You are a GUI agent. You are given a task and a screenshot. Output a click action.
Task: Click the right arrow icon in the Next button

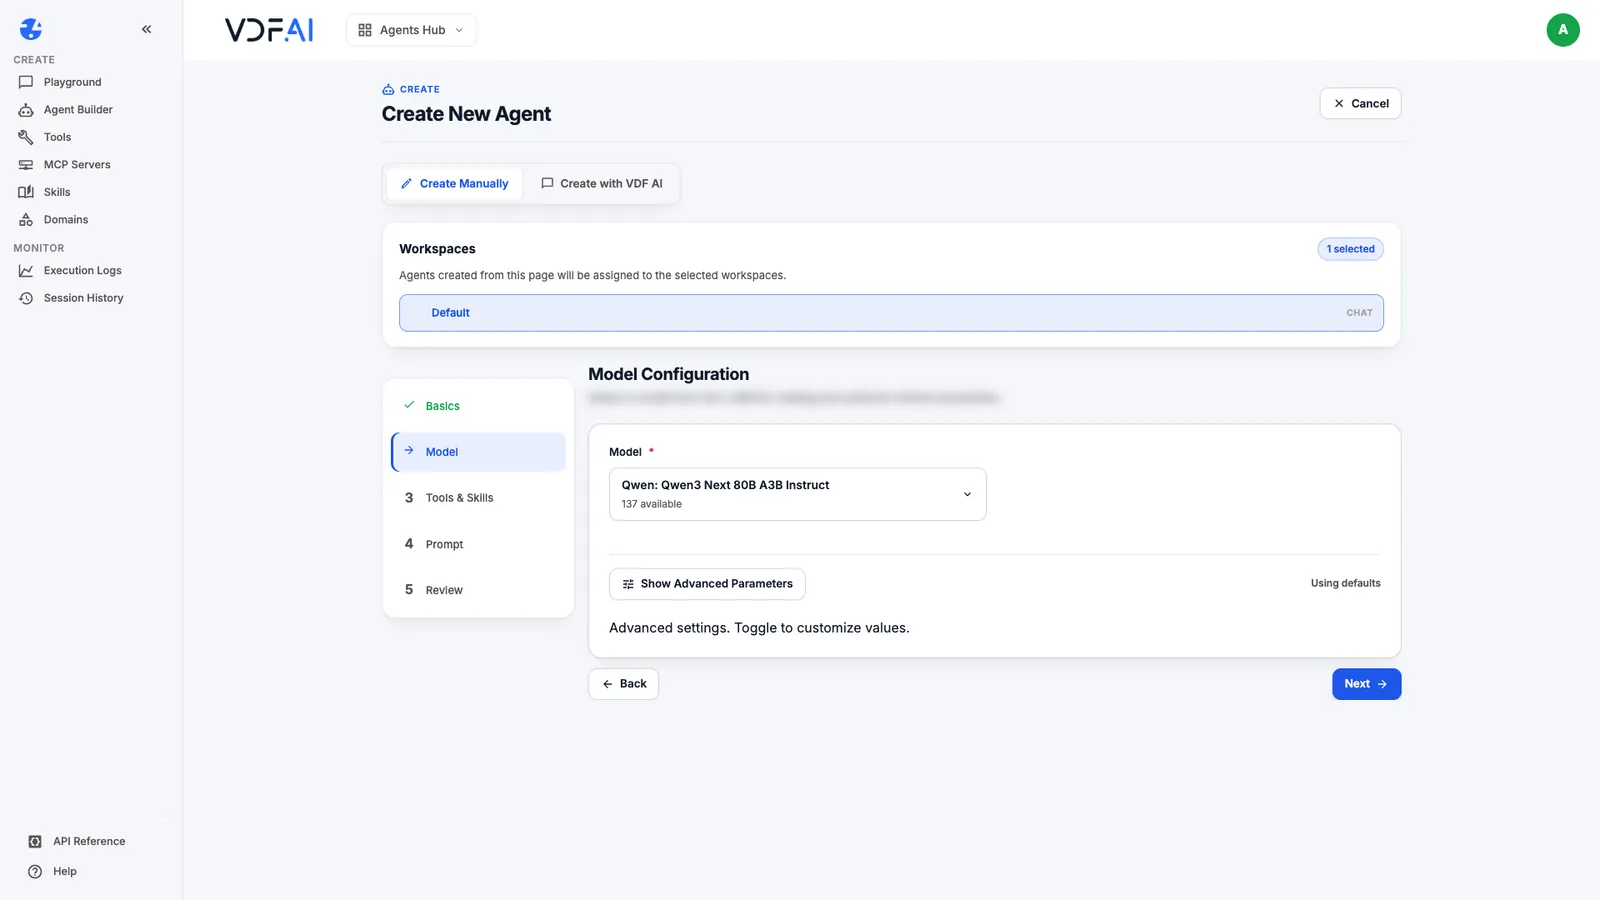[1382, 684]
